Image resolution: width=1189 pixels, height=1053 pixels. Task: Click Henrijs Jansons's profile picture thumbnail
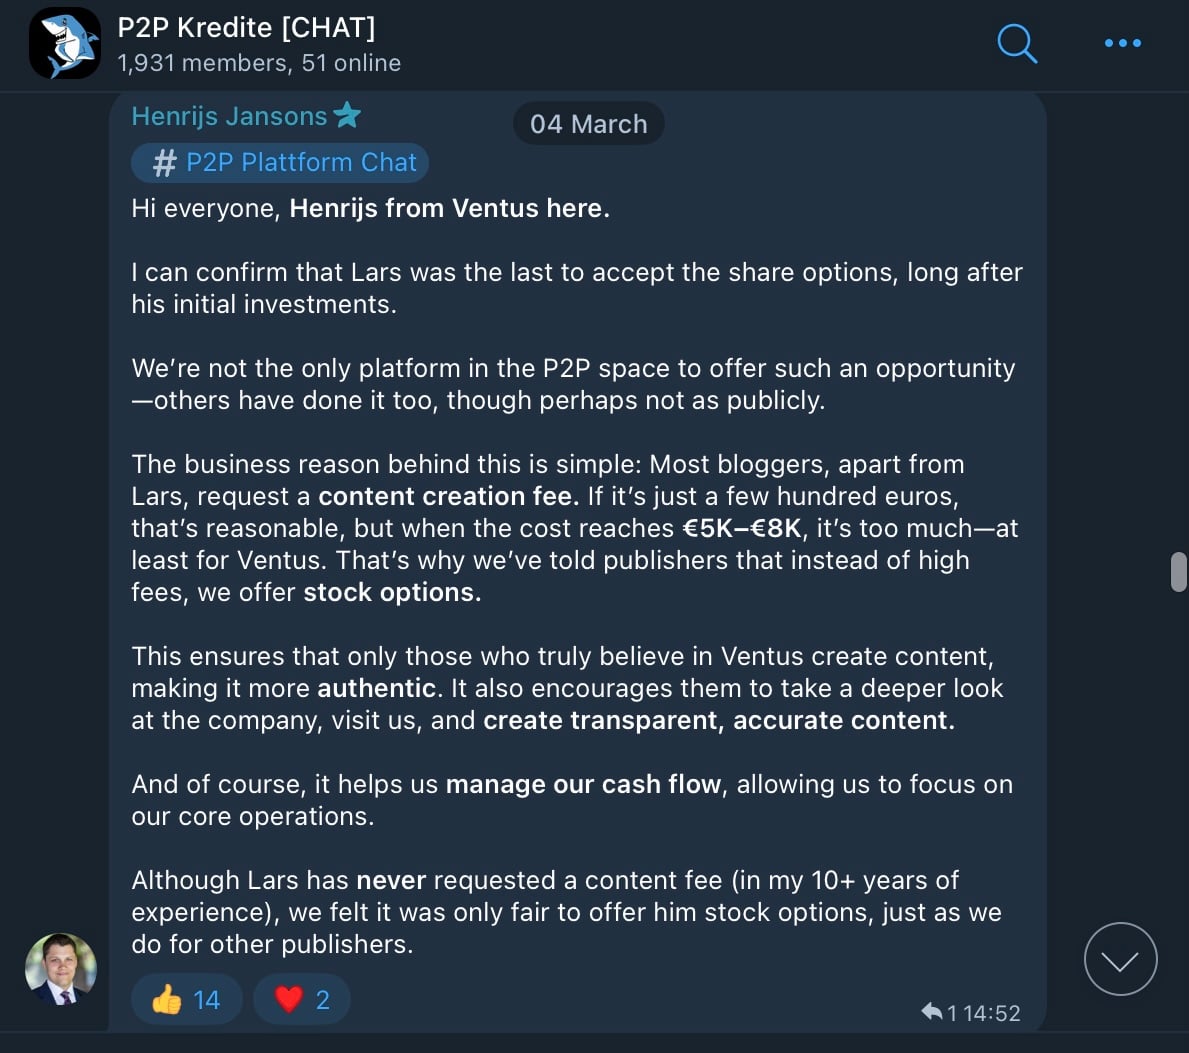tap(60, 968)
